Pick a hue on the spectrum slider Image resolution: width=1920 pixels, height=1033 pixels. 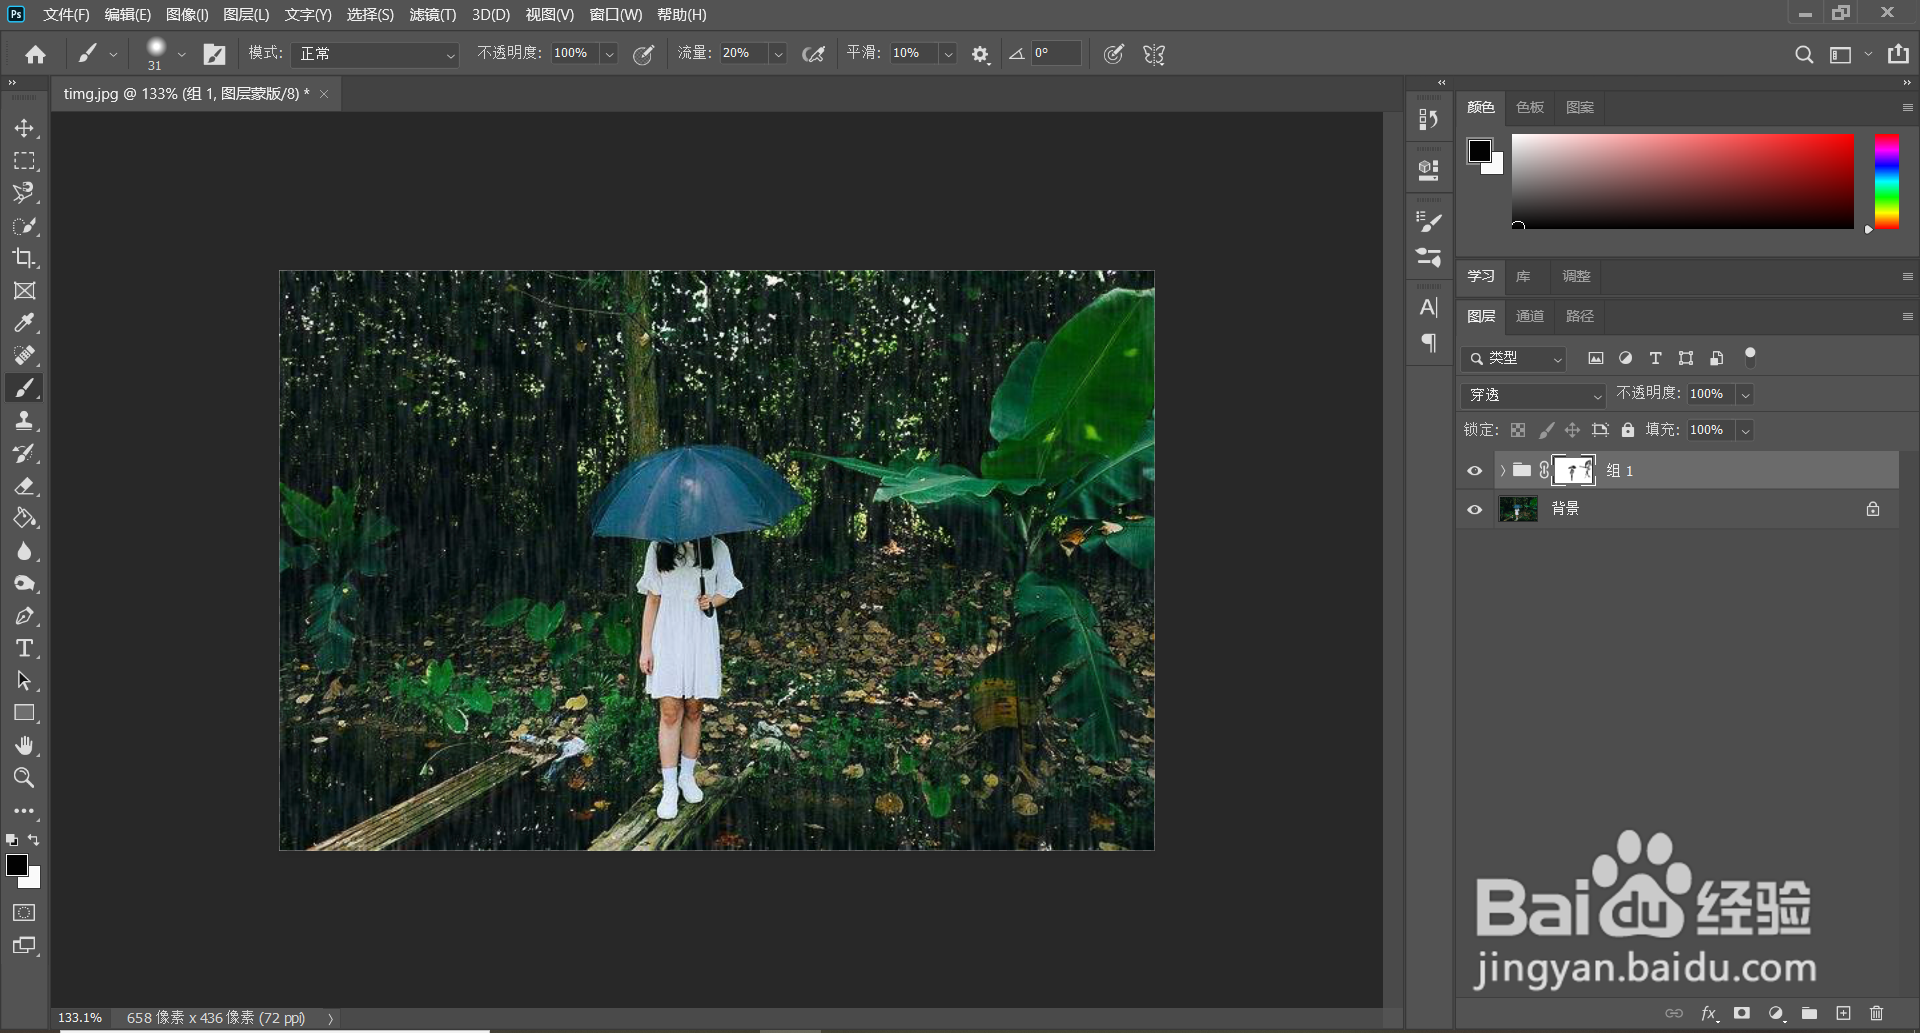pos(1887,181)
